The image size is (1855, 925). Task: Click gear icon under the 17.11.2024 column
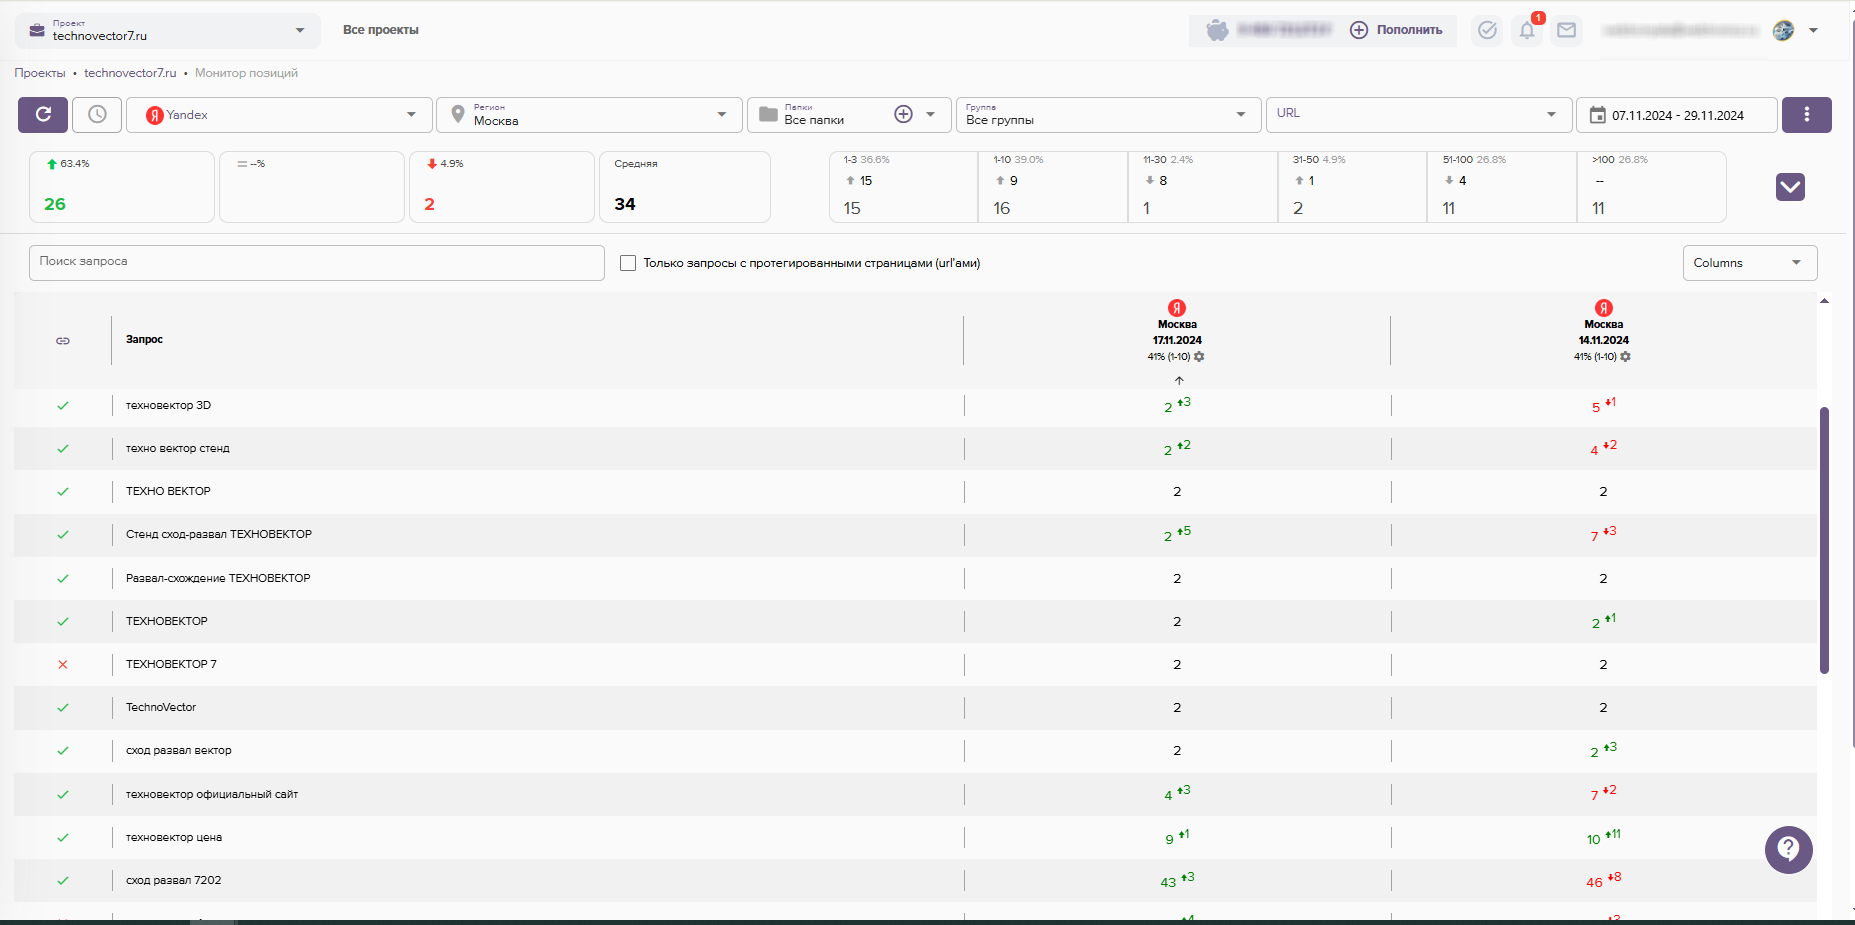tap(1199, 357)
